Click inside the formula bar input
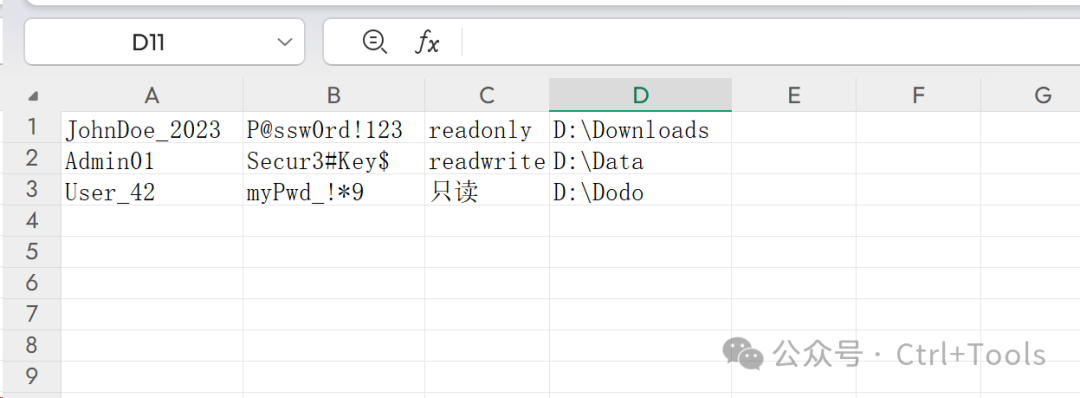Viewport: 1080px width, 398px height. (770, 43)
